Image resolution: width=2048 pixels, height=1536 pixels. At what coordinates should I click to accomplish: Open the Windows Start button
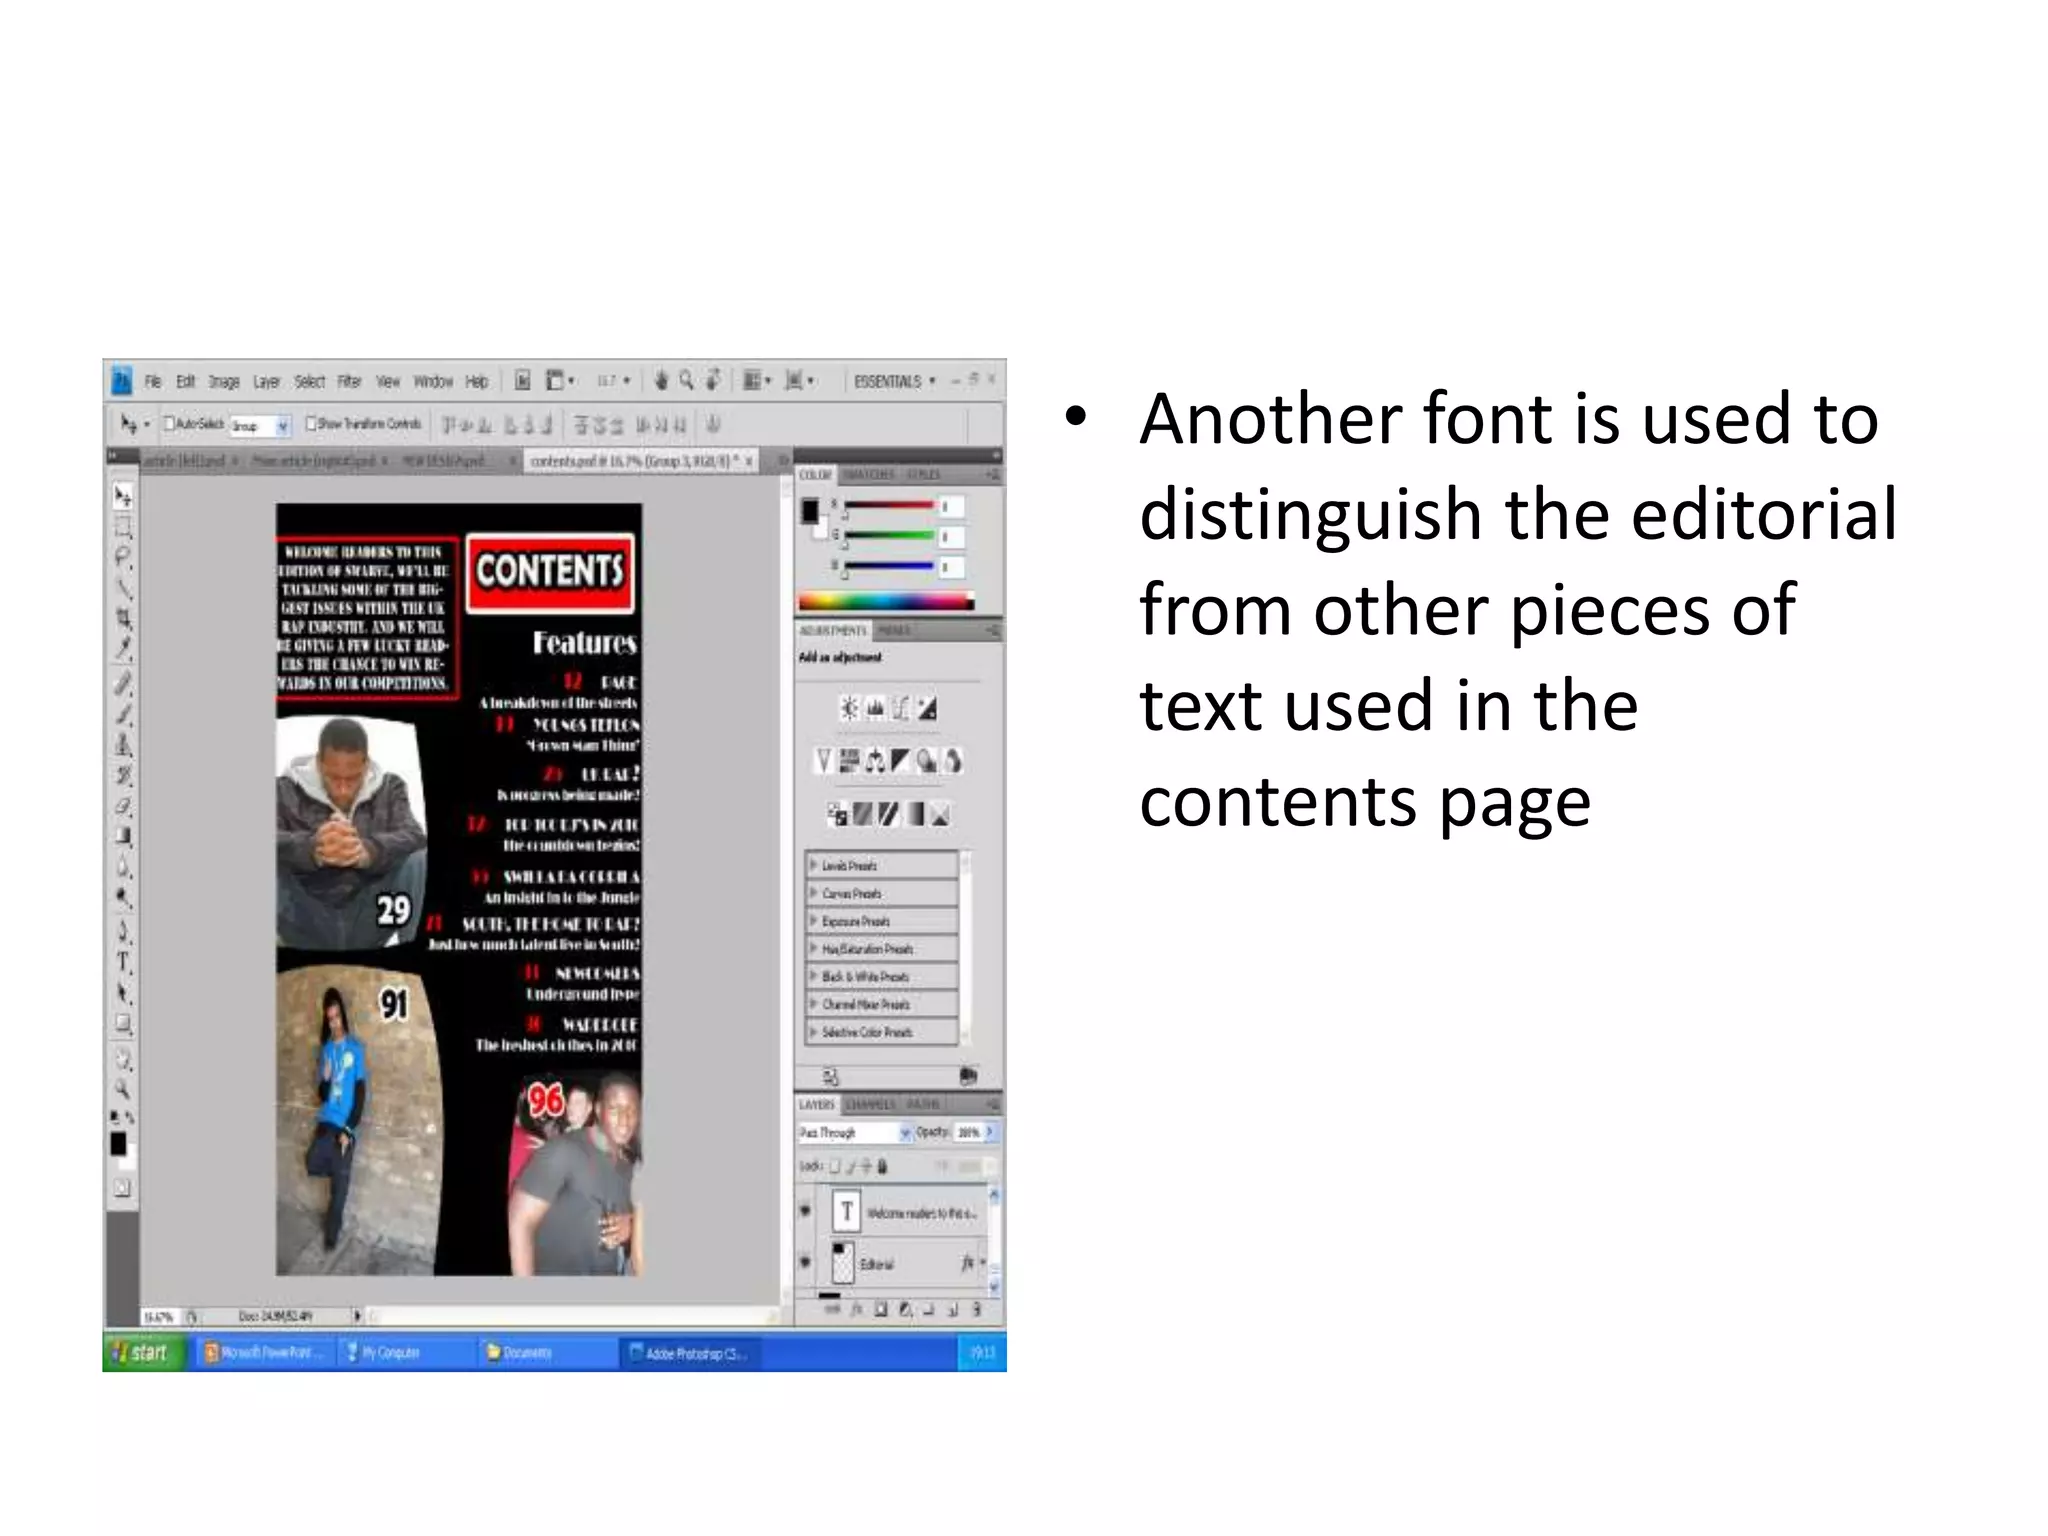pyautogui.click(x=144, y=1352)
